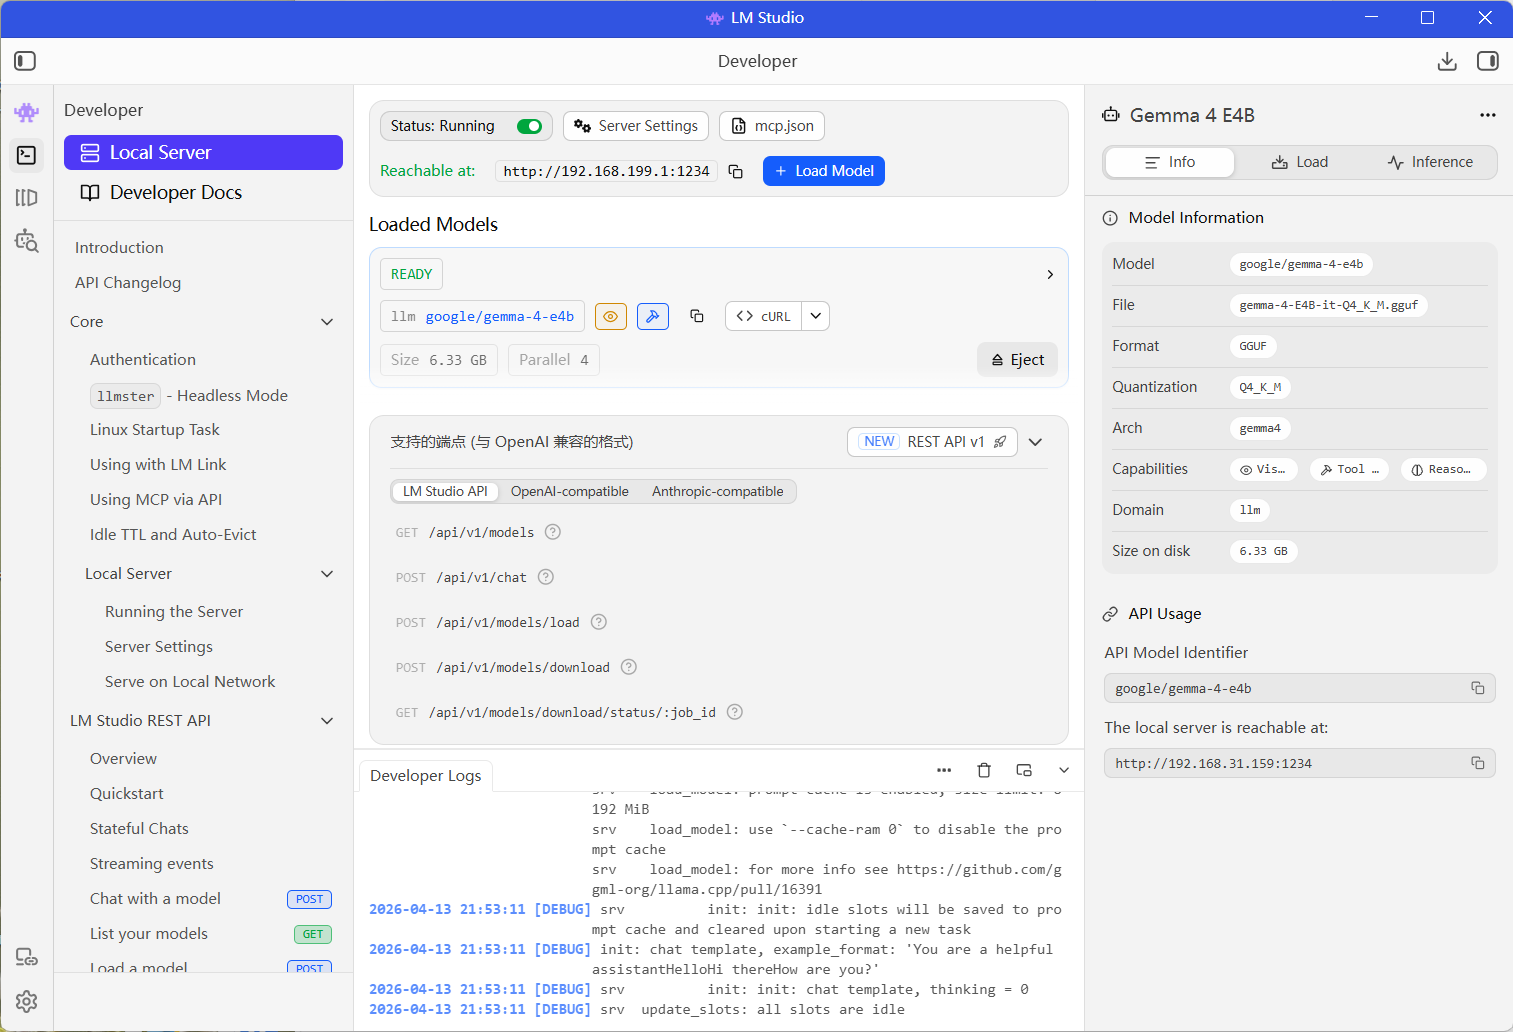This screenshot has height=1032, width=1513.
Task: Toggle the Status: Running server switch
Action: click(529, 126)
